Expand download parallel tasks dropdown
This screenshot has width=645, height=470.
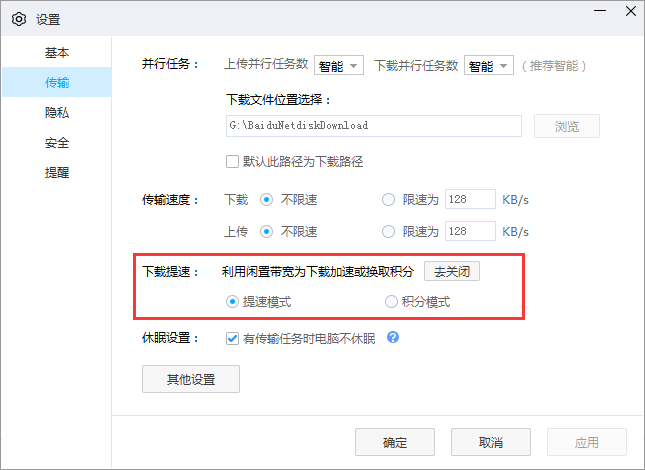489,66
